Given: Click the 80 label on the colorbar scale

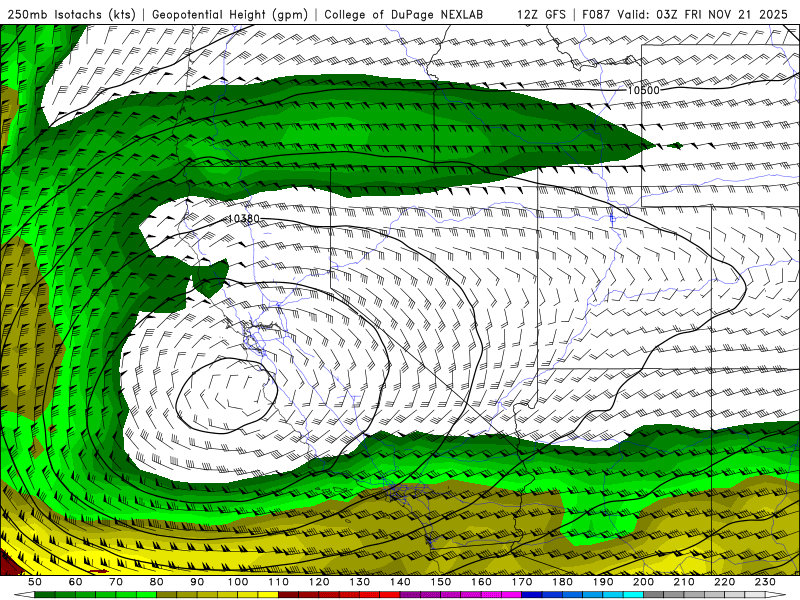Looking at the screenshot, I should [x=156, y=582].
